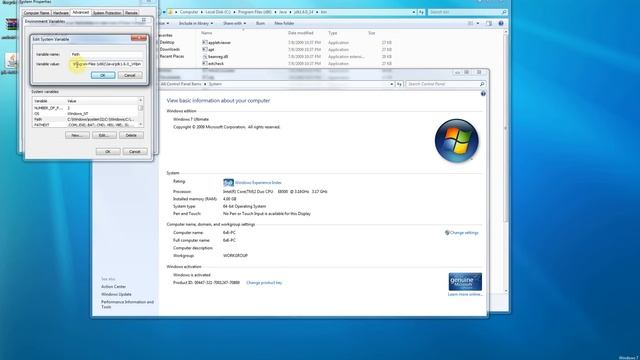This screenshot has height=360, width=640.
Task: Open the System Protection tab
Action: point(107,13)
